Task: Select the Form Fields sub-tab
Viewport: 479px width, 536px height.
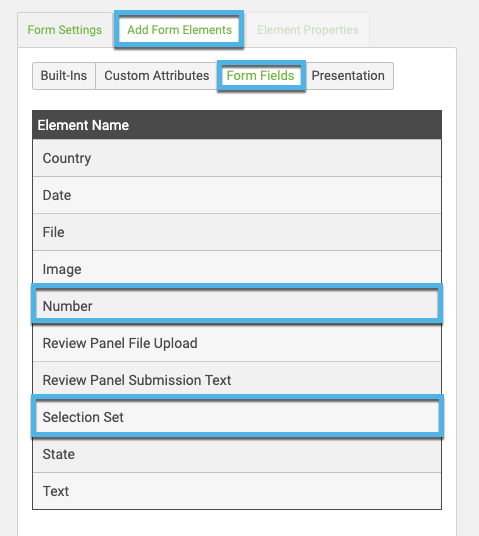Action: click(261, 76)
